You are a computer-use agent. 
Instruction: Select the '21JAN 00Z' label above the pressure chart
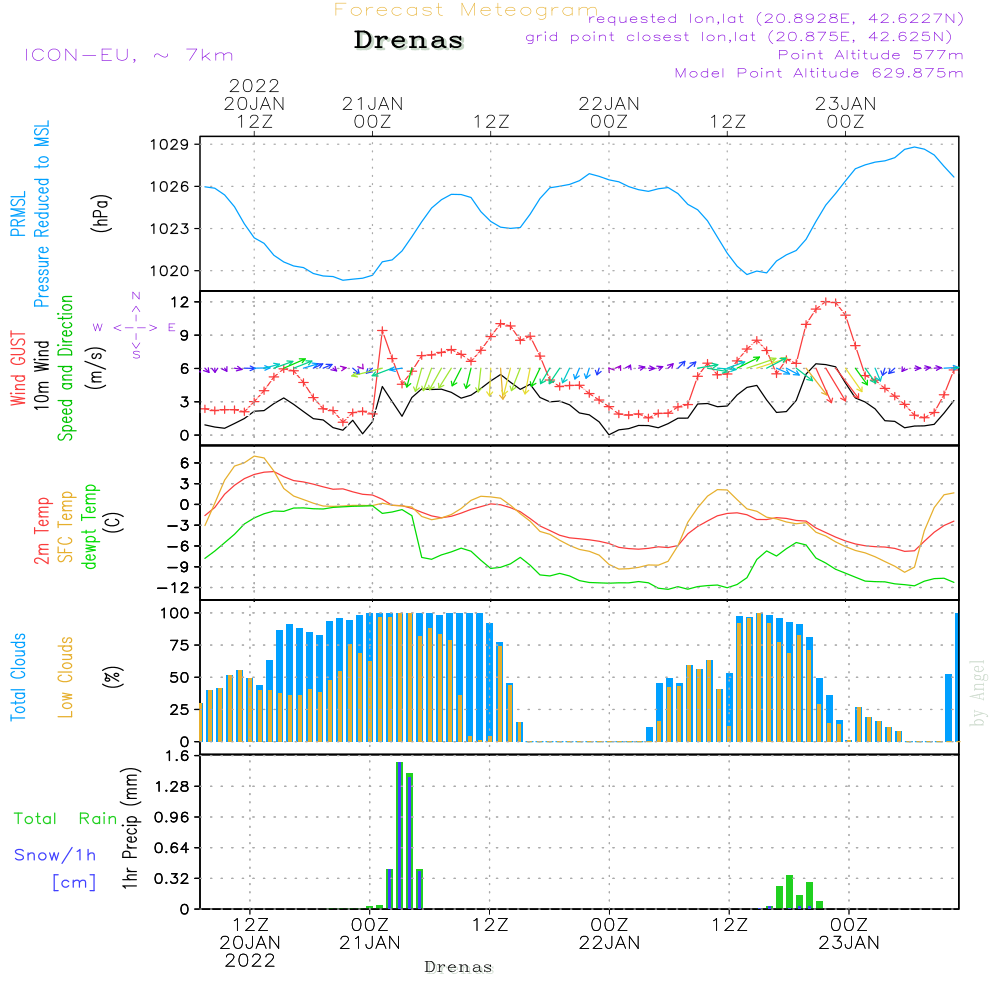pos(372,112)
